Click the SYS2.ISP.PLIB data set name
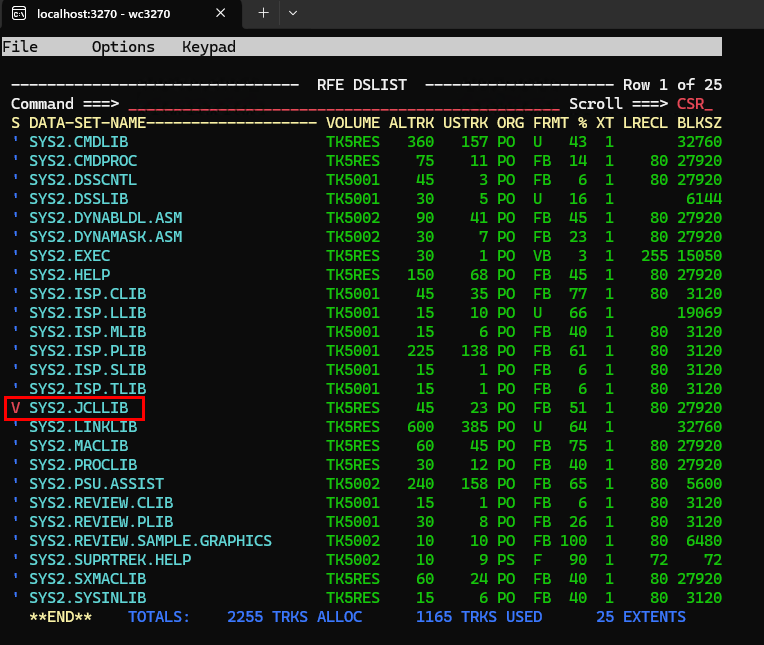Image resolution: width=764 pixels, height=645 pixels. point(88,351)
